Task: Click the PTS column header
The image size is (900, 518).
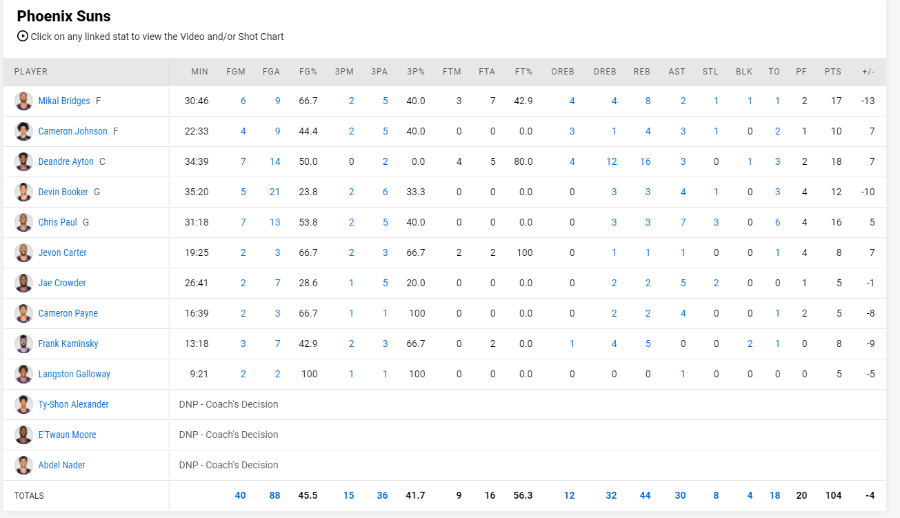Action: click(833, 72)
